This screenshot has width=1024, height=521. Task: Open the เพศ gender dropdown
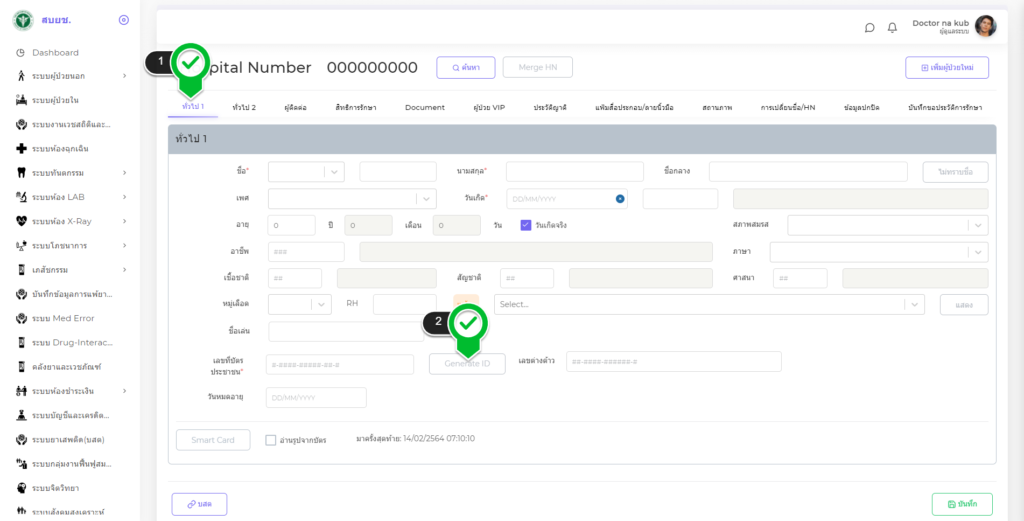point(352,199)
